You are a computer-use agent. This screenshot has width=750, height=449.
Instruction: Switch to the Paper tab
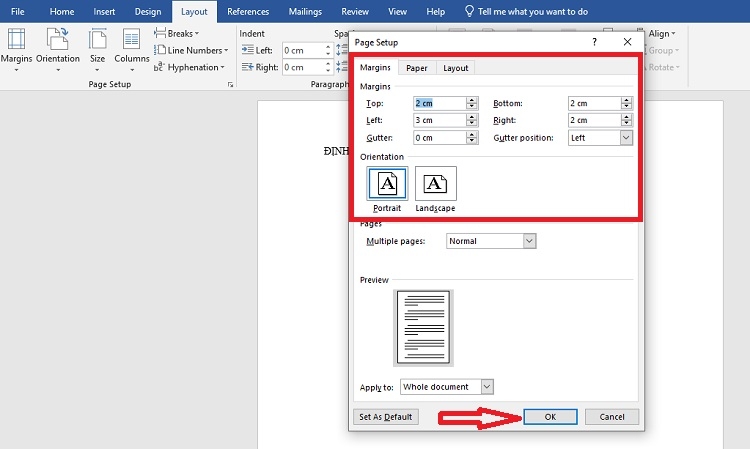[416, 68]
